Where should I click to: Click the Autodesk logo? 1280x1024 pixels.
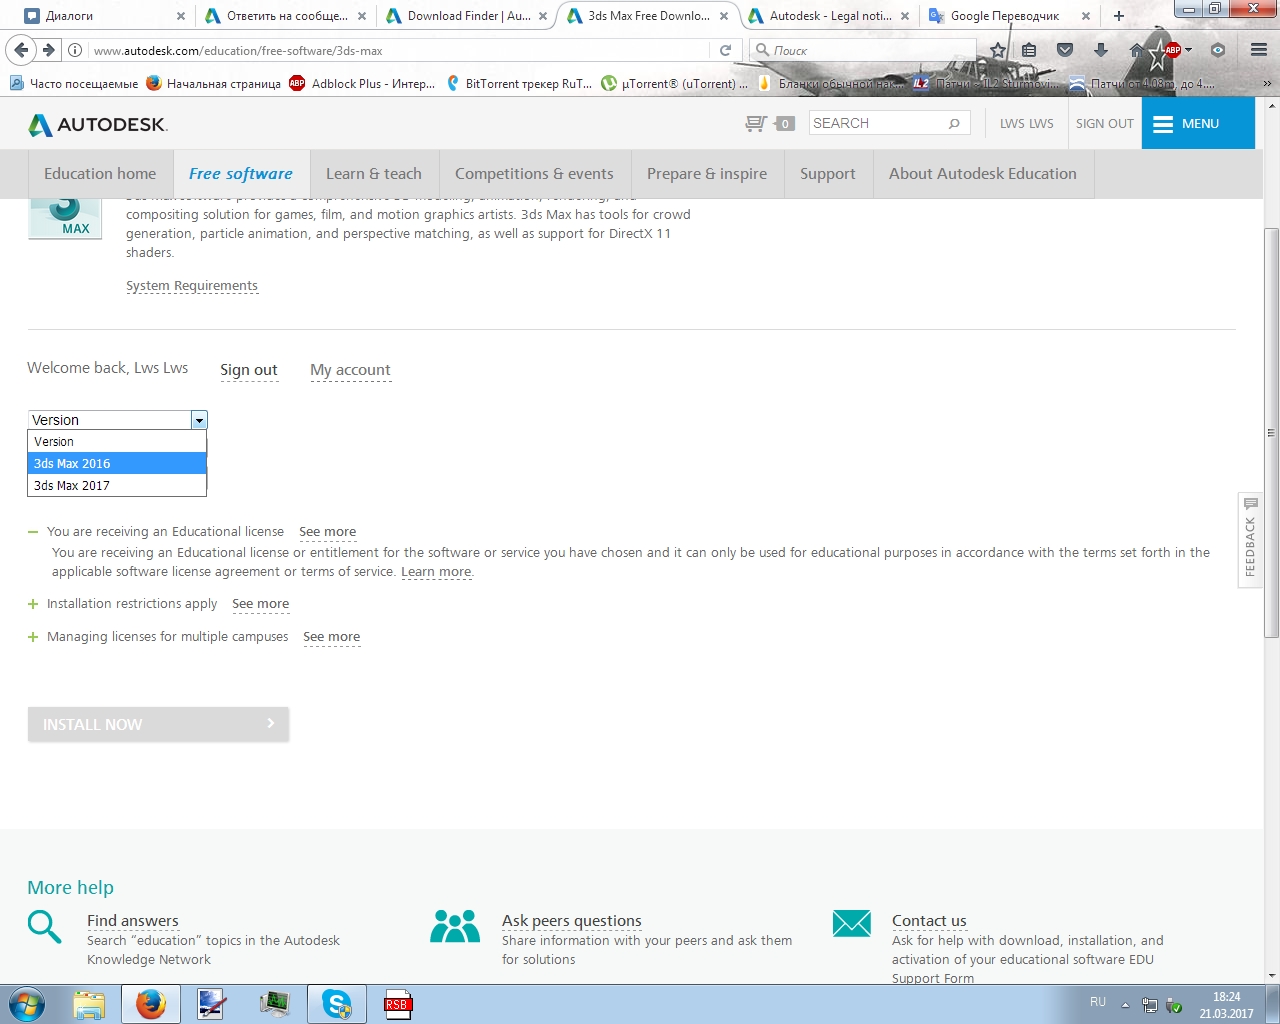98,124
